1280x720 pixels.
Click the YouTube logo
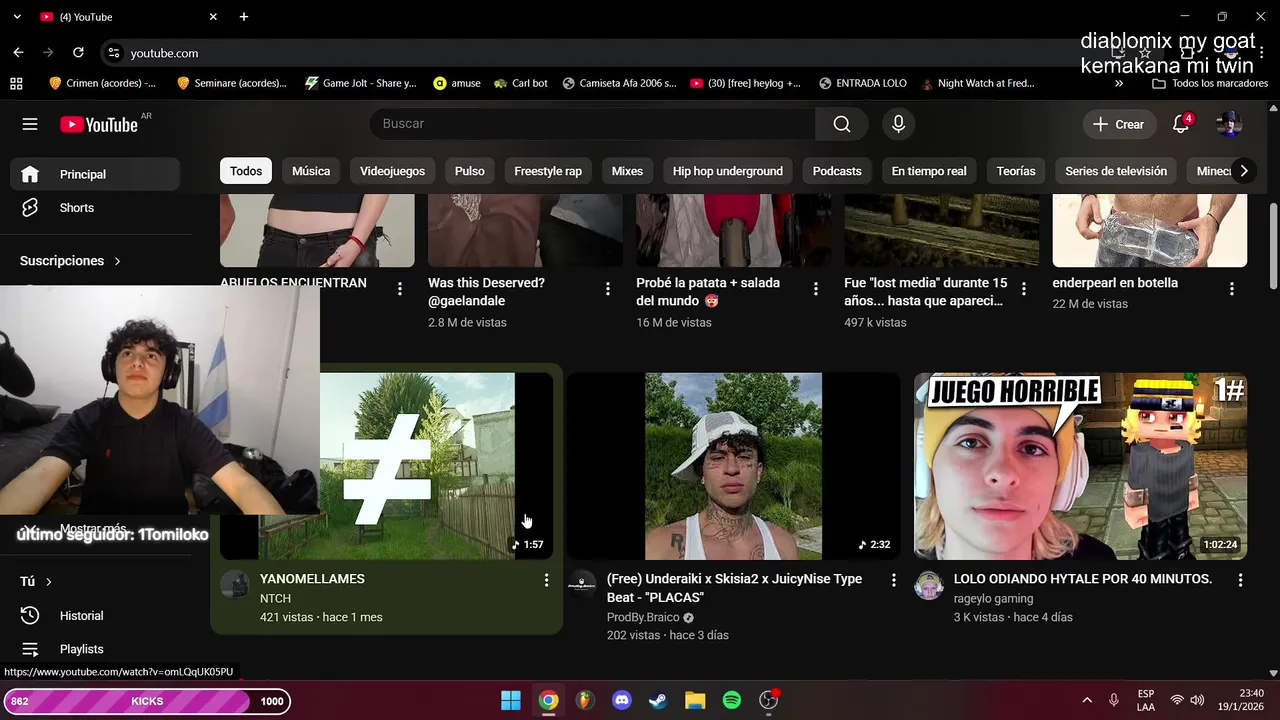pos(99,124)
